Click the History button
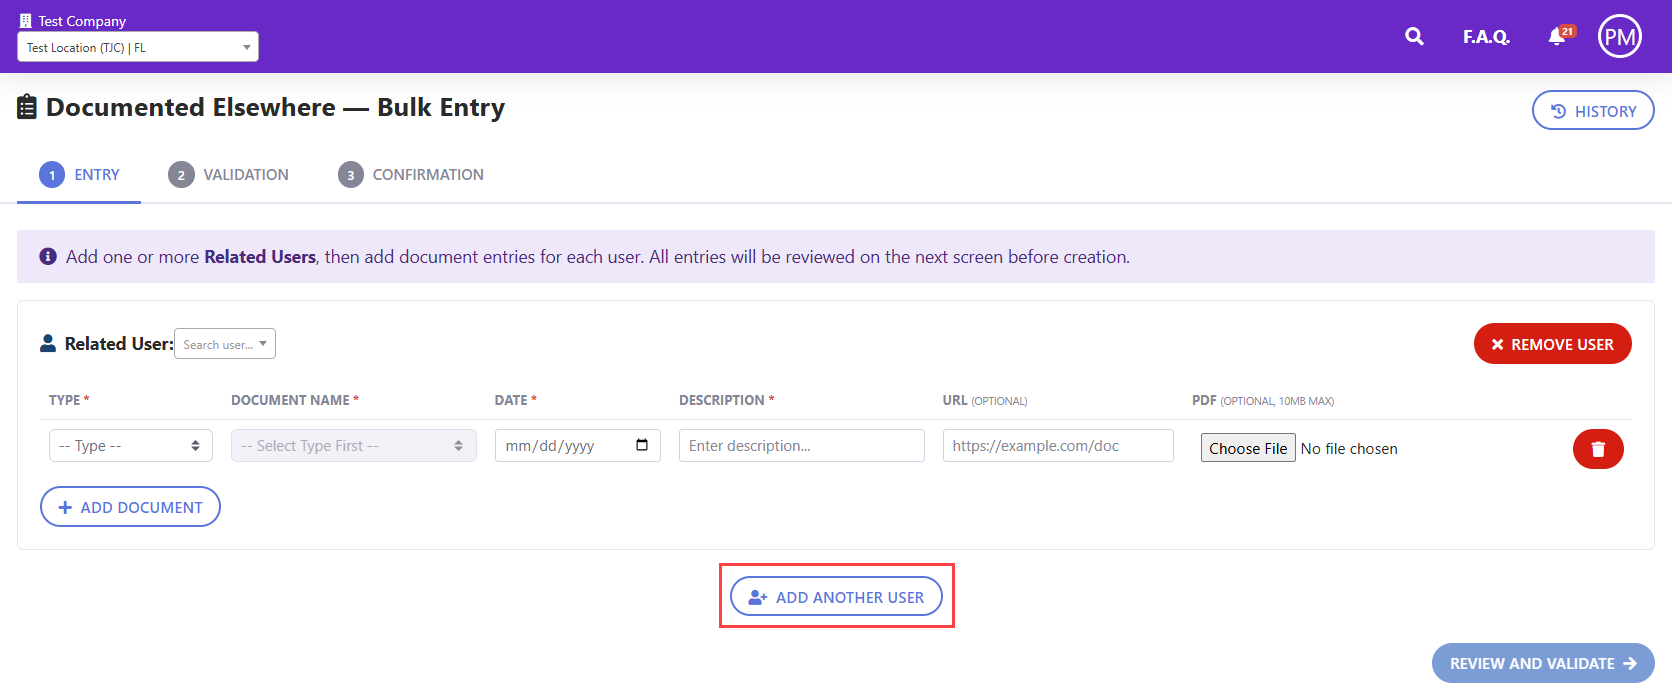 pyautogui.click(x=1593, y=111)
